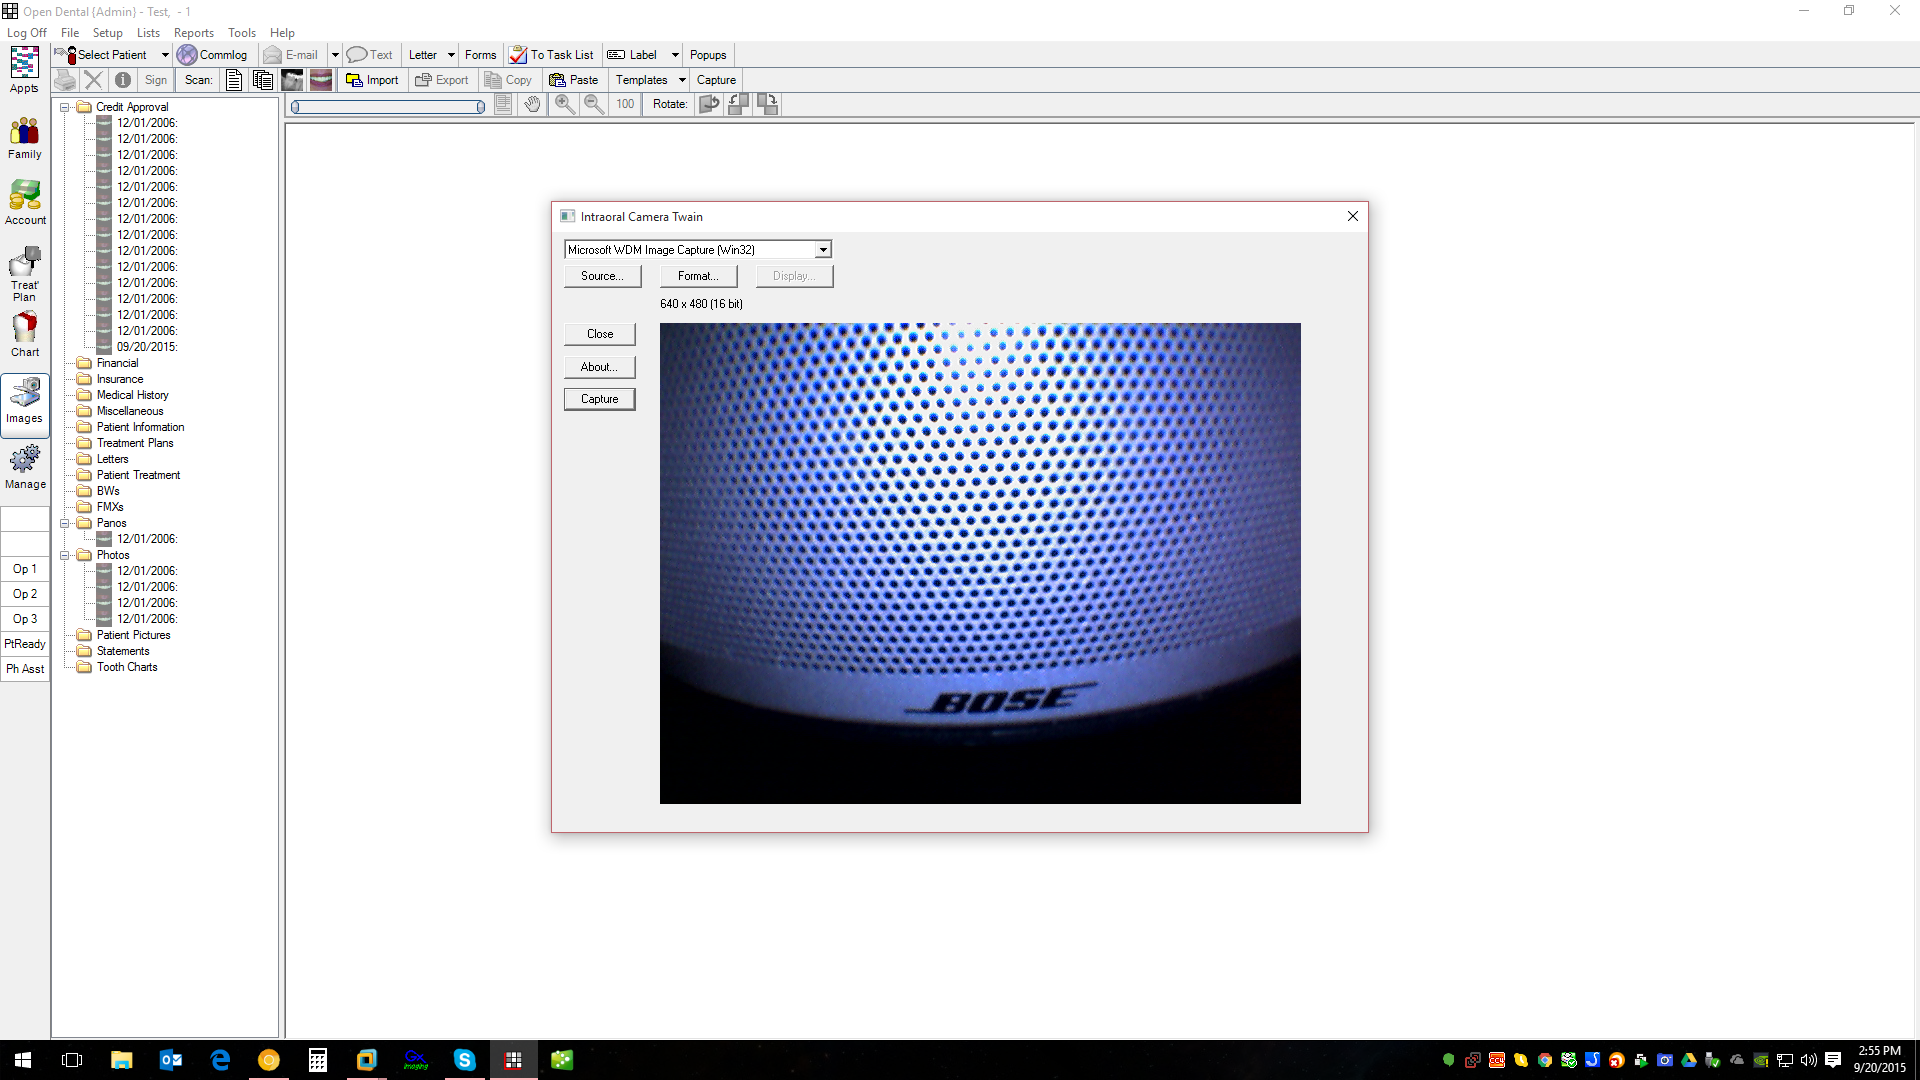Click camera preview image
1920x1080 pixels.
(980, 563)
